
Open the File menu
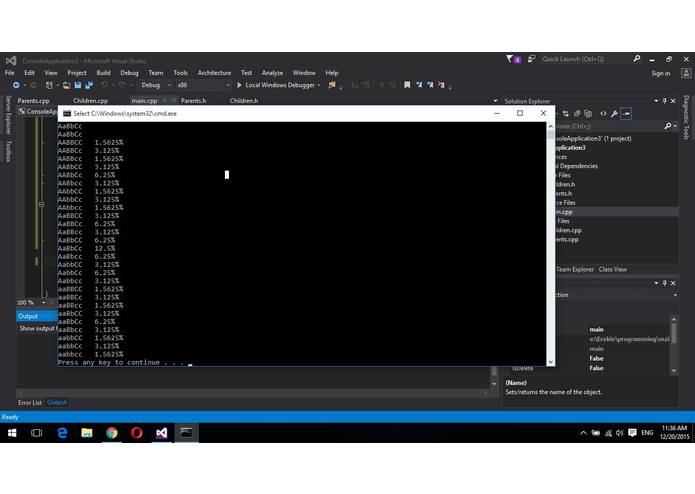[10, 73]
